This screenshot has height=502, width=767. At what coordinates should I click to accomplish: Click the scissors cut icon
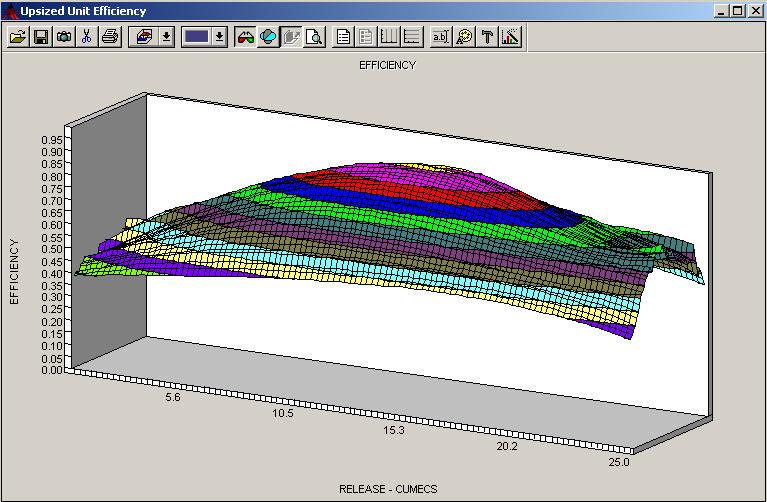(87, 37)
